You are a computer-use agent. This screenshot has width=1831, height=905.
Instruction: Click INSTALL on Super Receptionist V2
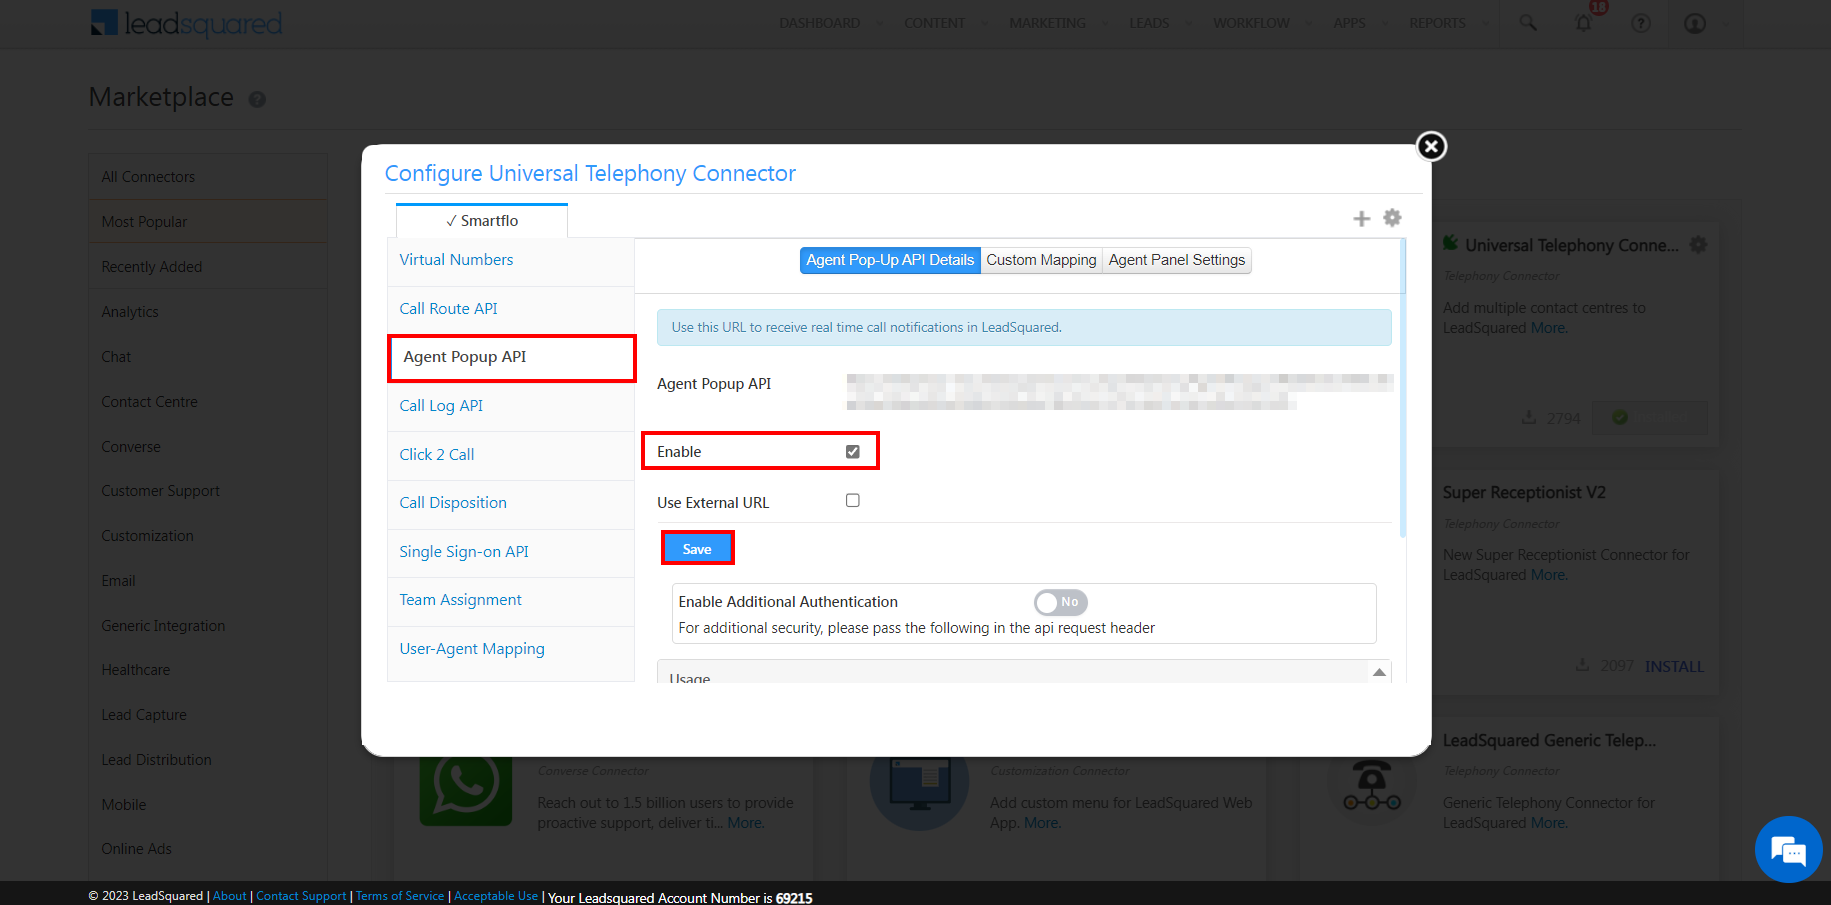tap(1674, 666)
